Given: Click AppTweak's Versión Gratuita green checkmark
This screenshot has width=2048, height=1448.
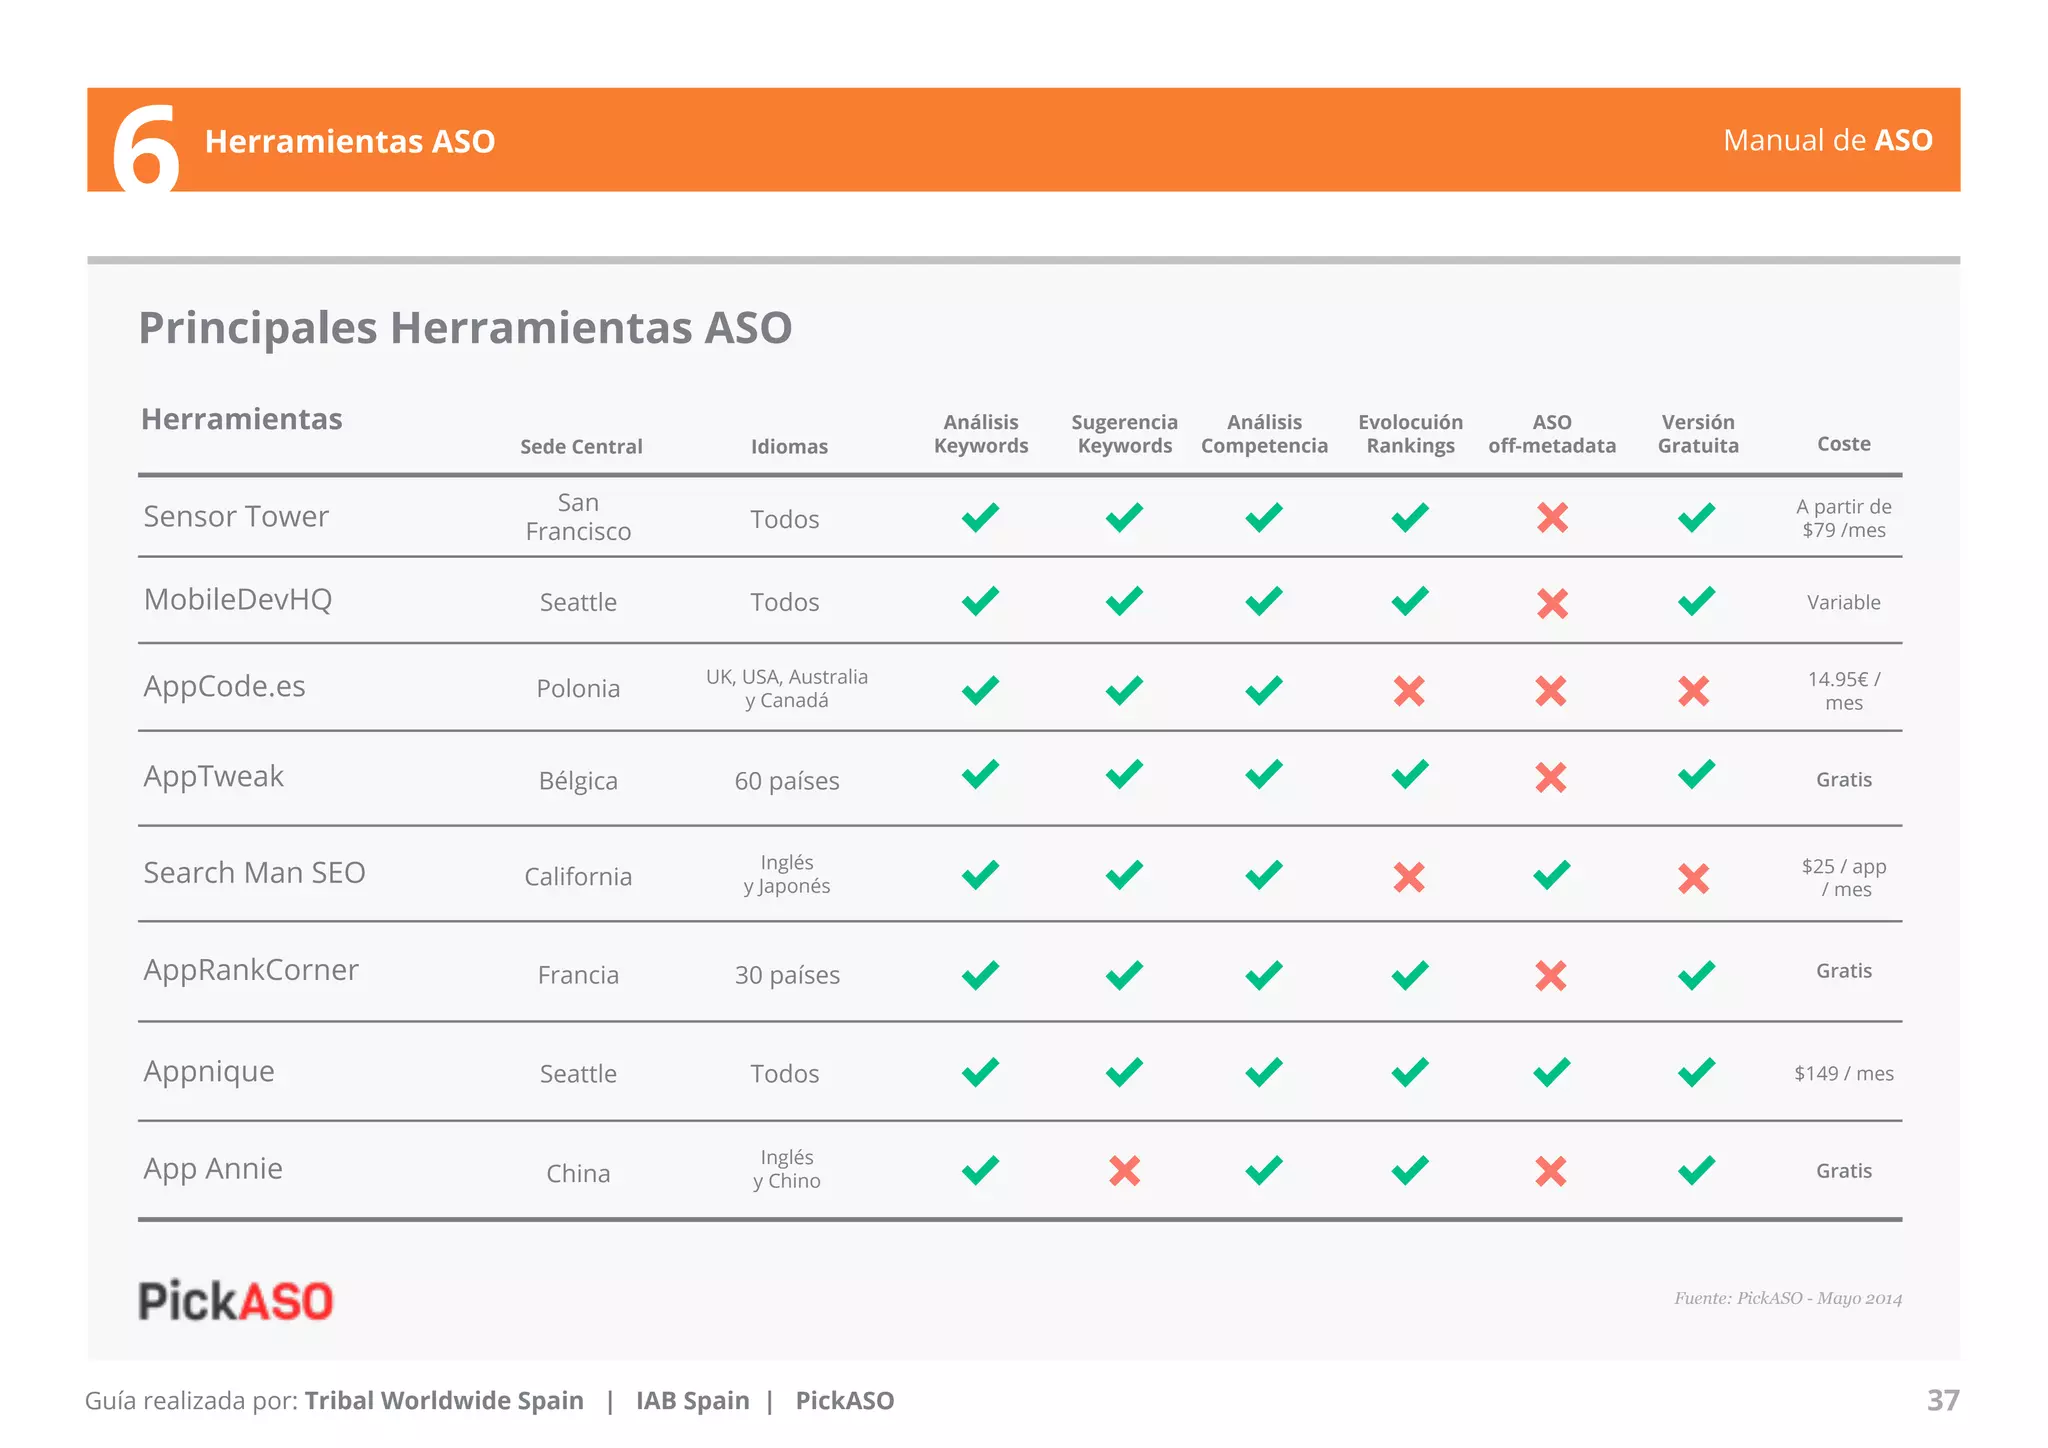Looking at the screenshot, I should [1696, 774].
